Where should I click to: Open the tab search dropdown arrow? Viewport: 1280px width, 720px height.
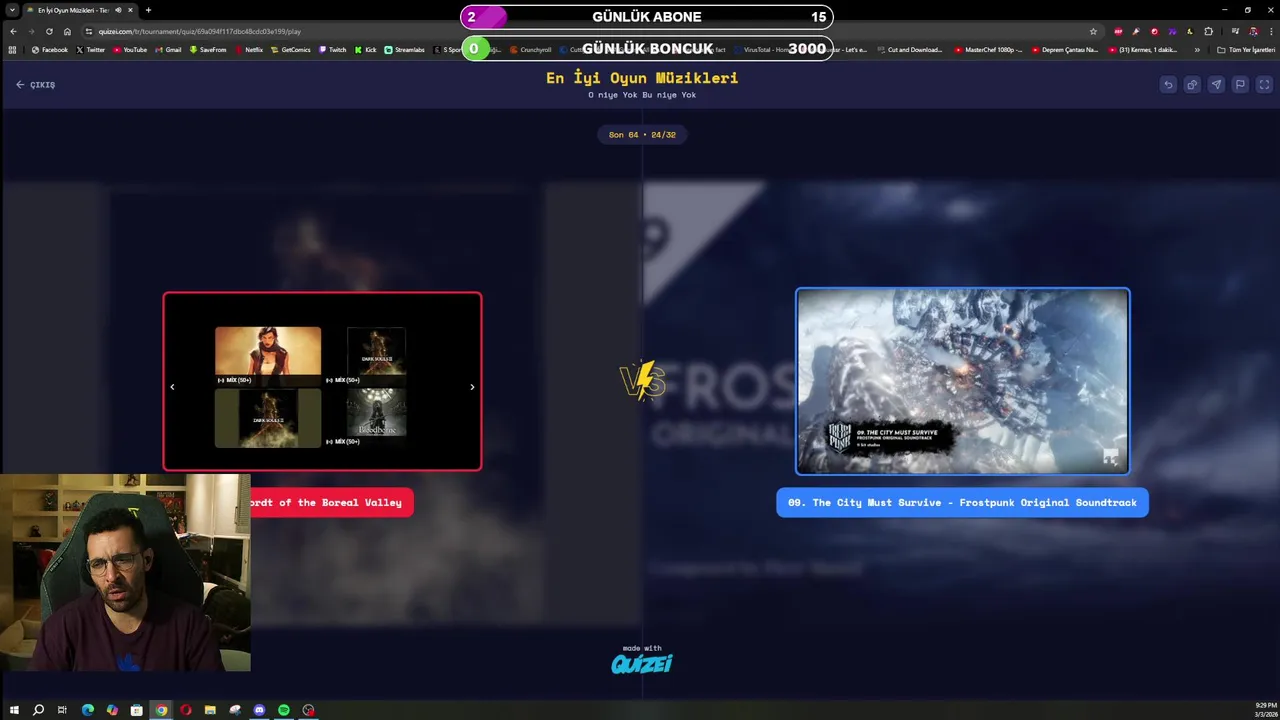pos(11,10)
